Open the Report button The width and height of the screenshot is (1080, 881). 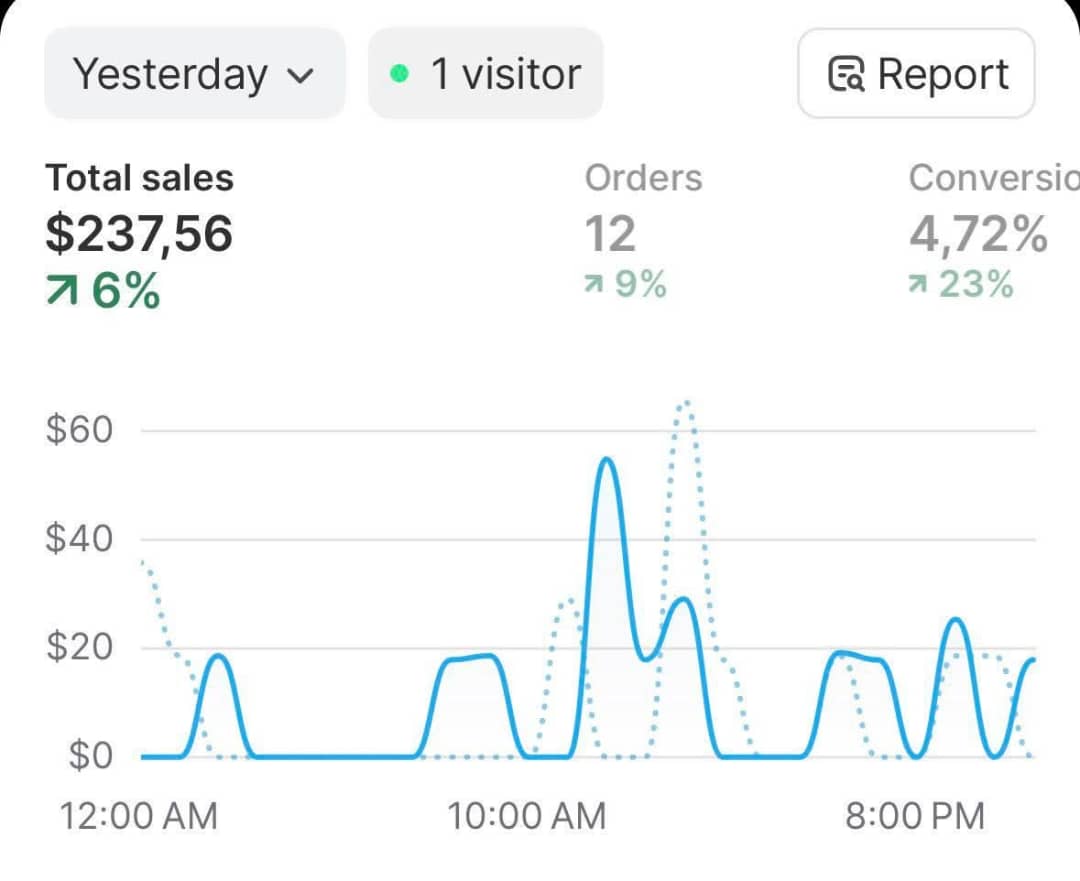point(916,75)
